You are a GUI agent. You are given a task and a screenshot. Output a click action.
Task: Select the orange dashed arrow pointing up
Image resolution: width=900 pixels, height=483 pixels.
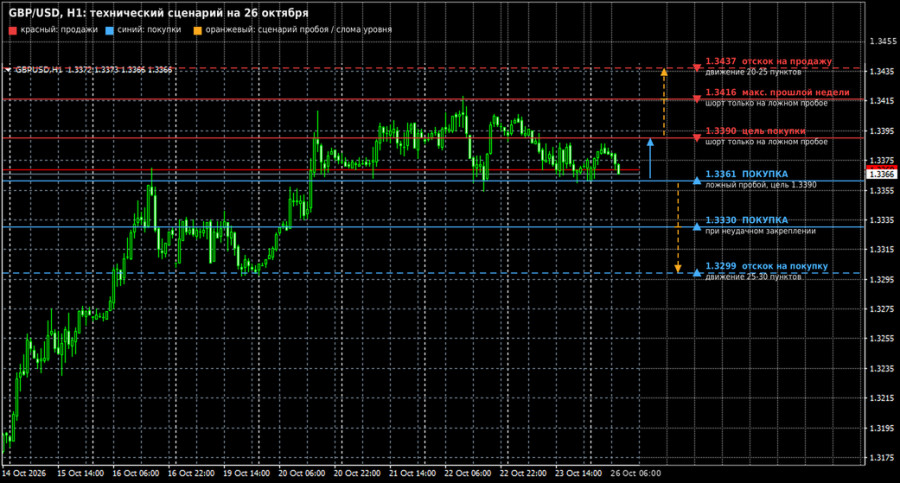coord(664,102)
